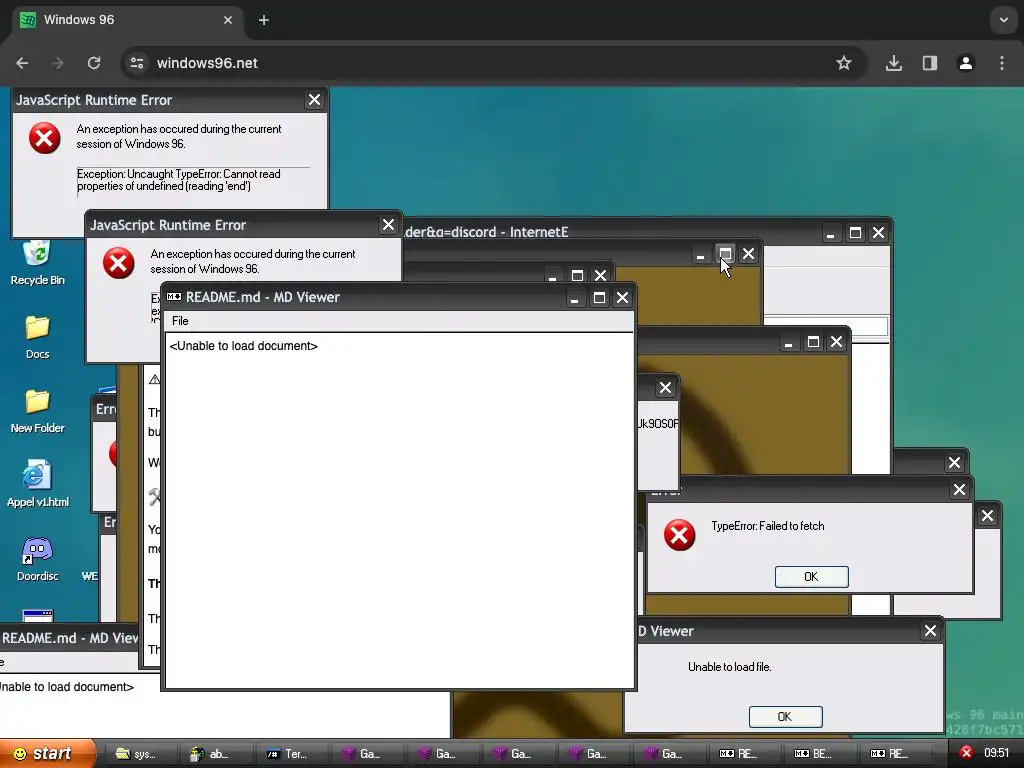Minimize the front README.md MD Viewer window
This screenshot has height=768, width=1024.
pos(574,298)
